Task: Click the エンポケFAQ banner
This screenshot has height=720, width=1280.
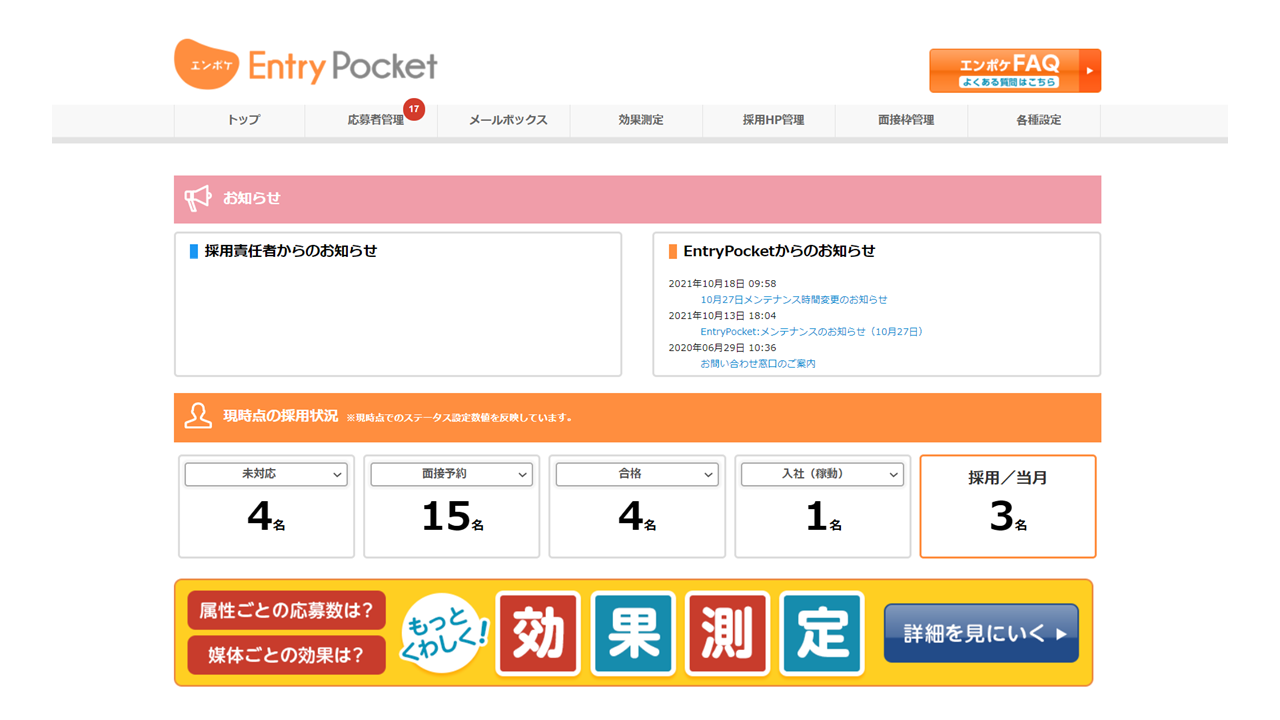Action: pos(1014,70)
